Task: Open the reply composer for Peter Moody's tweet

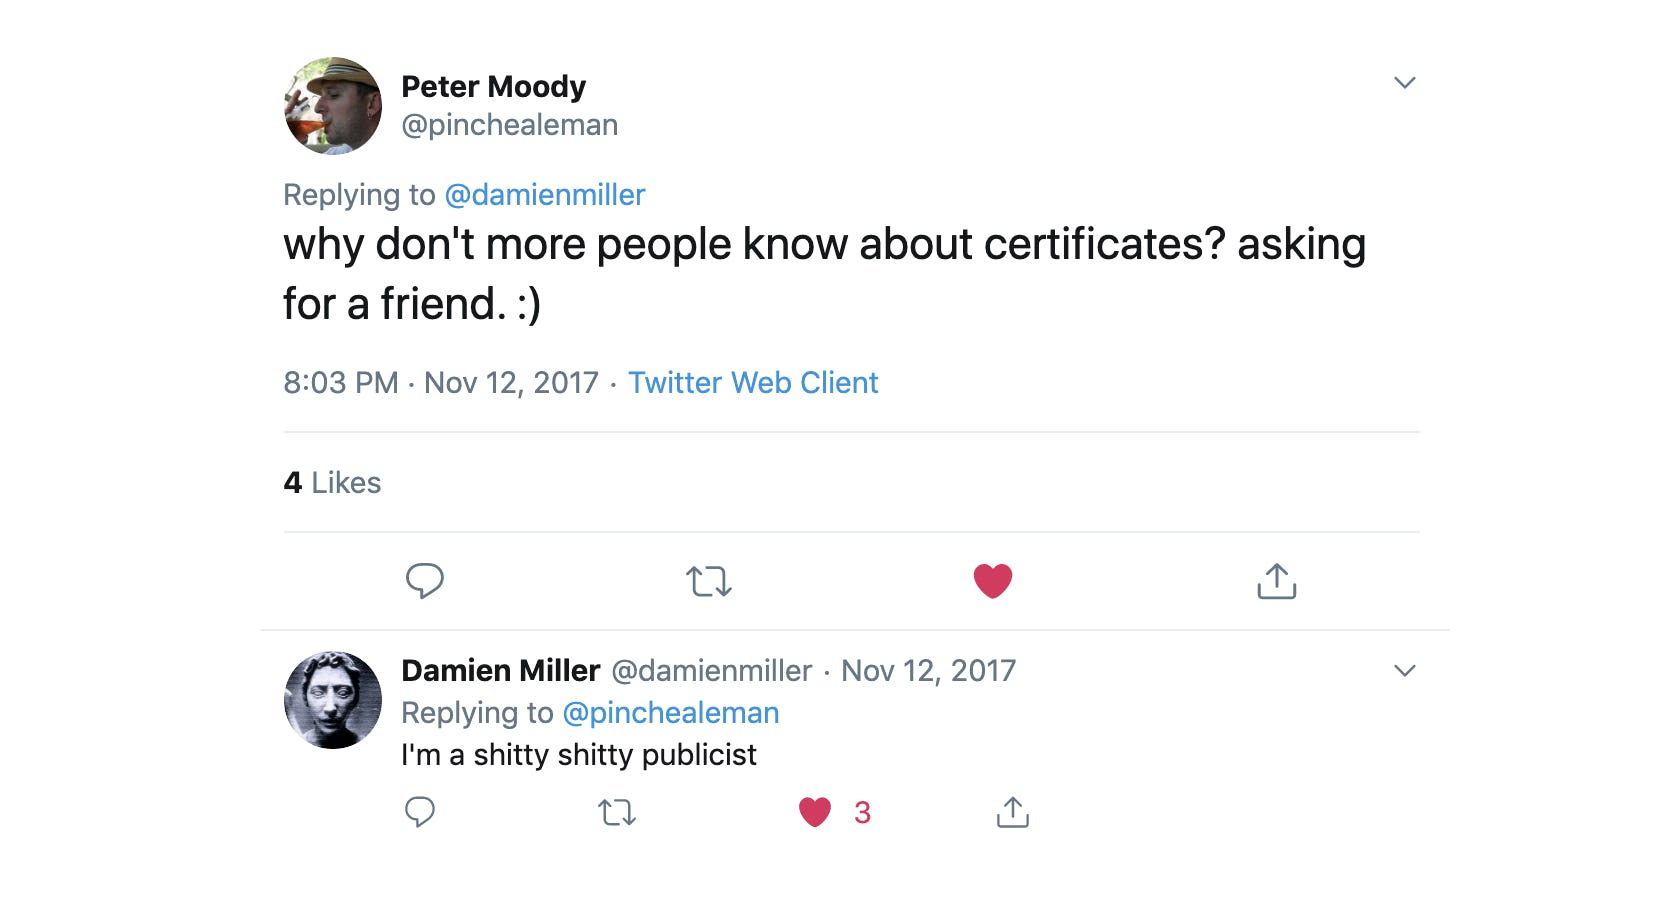Action: [425, 580]
